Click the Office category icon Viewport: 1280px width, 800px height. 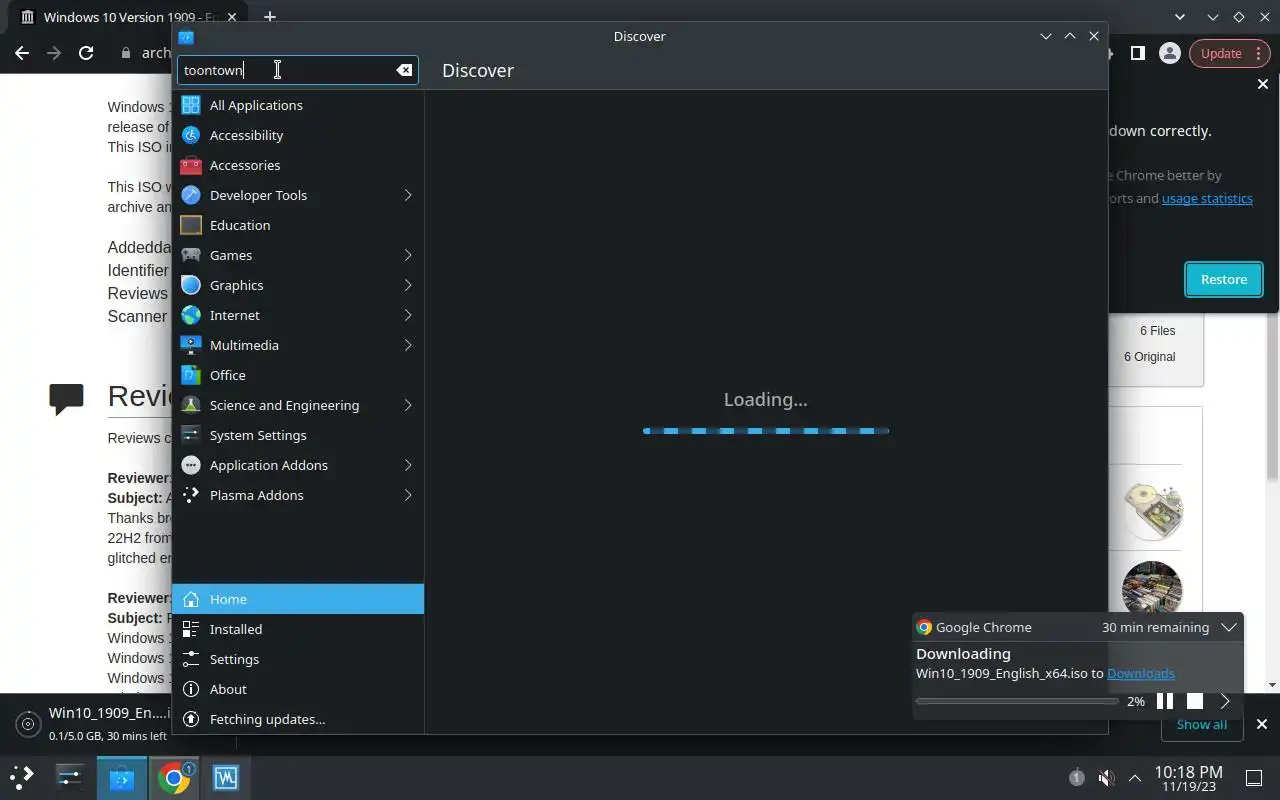pyautogui.click(x=191, y=375)
